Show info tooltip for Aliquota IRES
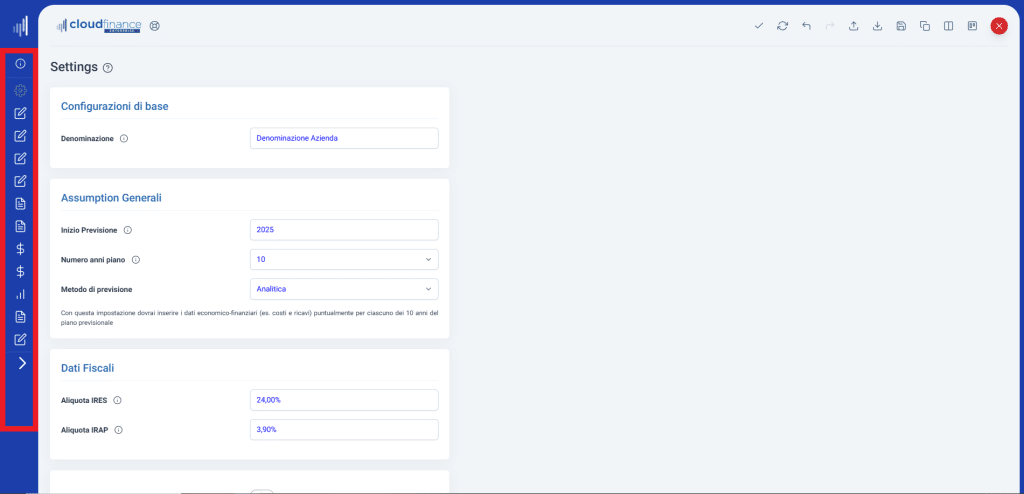1024x494 pixels. click(x=117, y=400)
